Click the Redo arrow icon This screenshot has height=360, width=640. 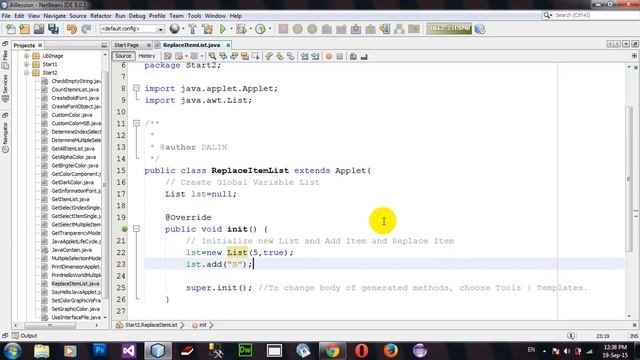(x=86, y=29)
